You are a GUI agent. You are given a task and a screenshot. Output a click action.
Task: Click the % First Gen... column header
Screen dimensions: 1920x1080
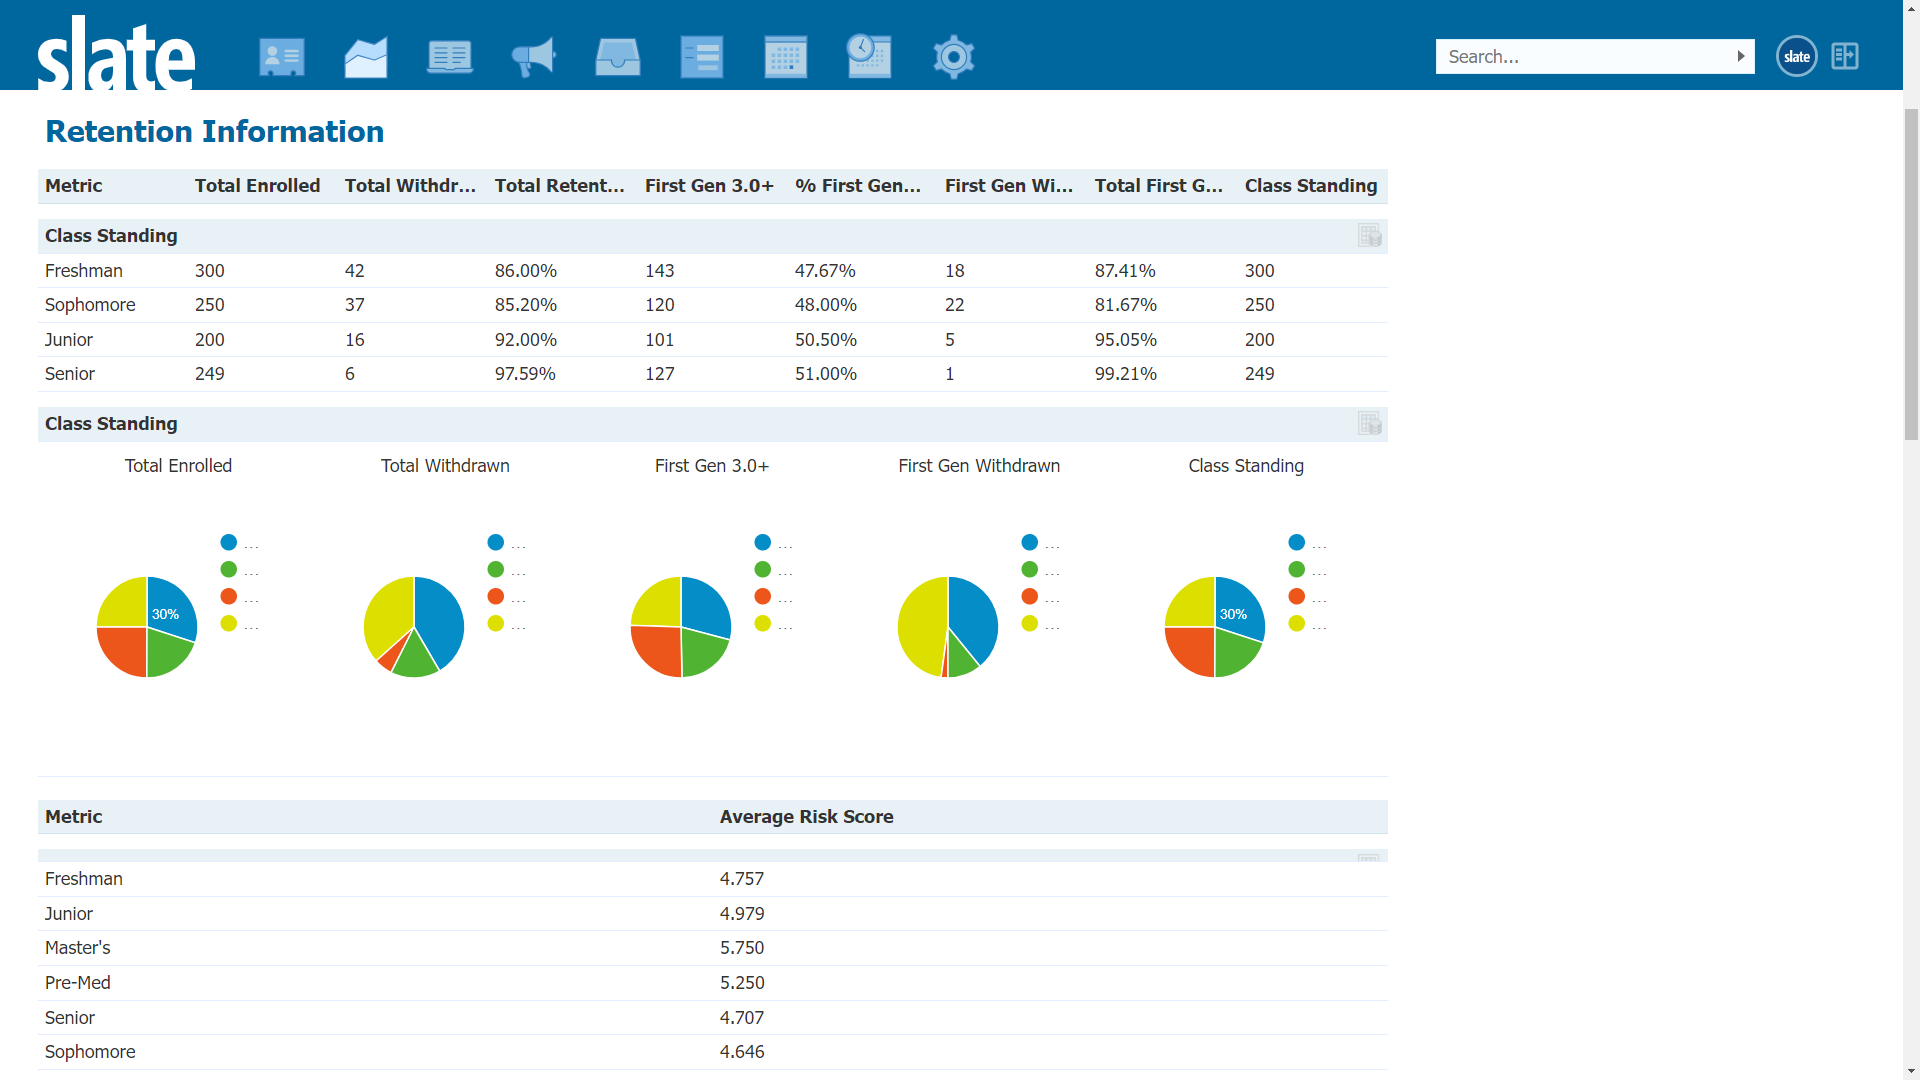pos(858,186)
